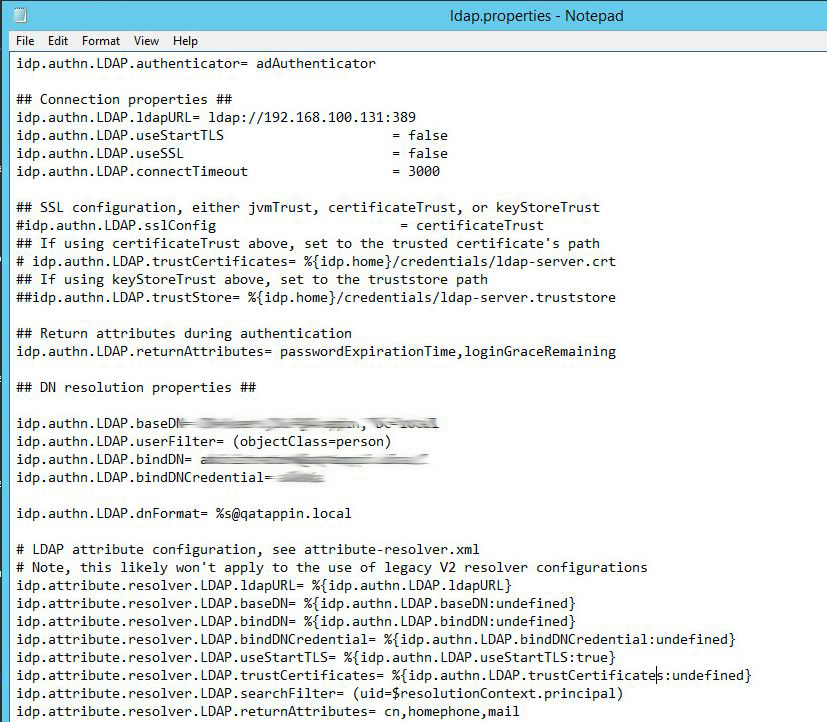Click the attribute.resolver.LDAP.ldapURL line
Screen dimensions: 827x722
click(x=264, y=585)
